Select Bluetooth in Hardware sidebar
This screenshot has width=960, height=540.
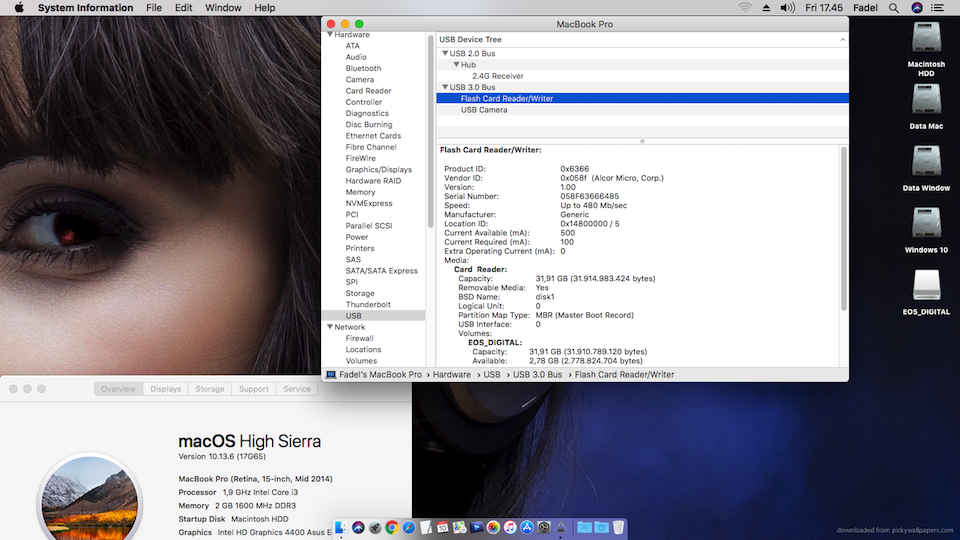[x=363, y=68]
